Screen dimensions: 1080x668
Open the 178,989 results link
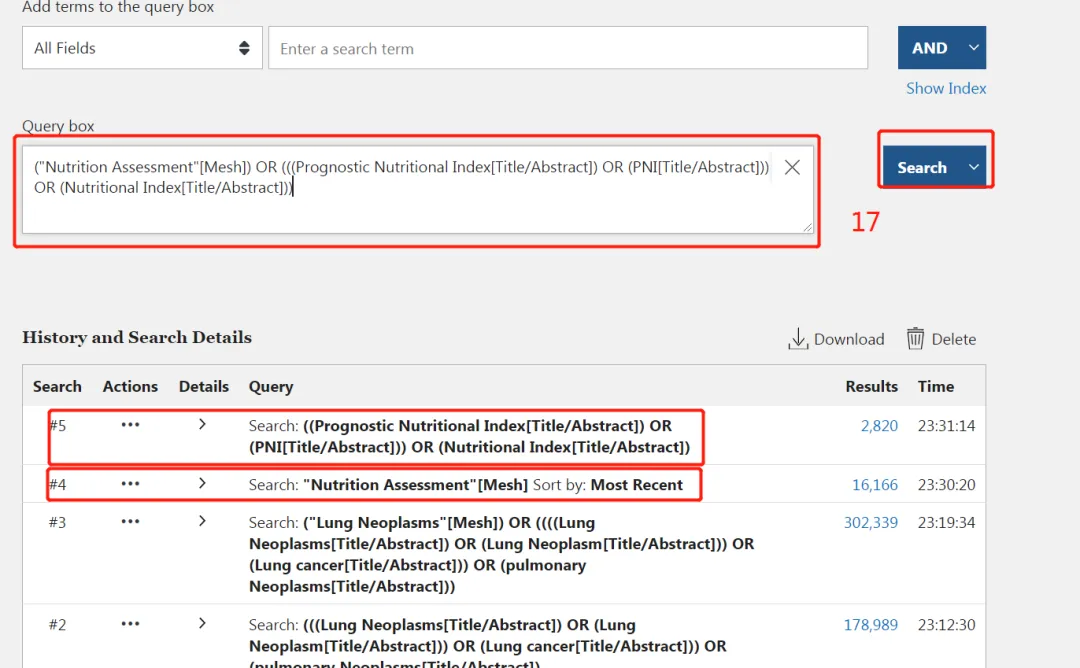tap(871, 625)
